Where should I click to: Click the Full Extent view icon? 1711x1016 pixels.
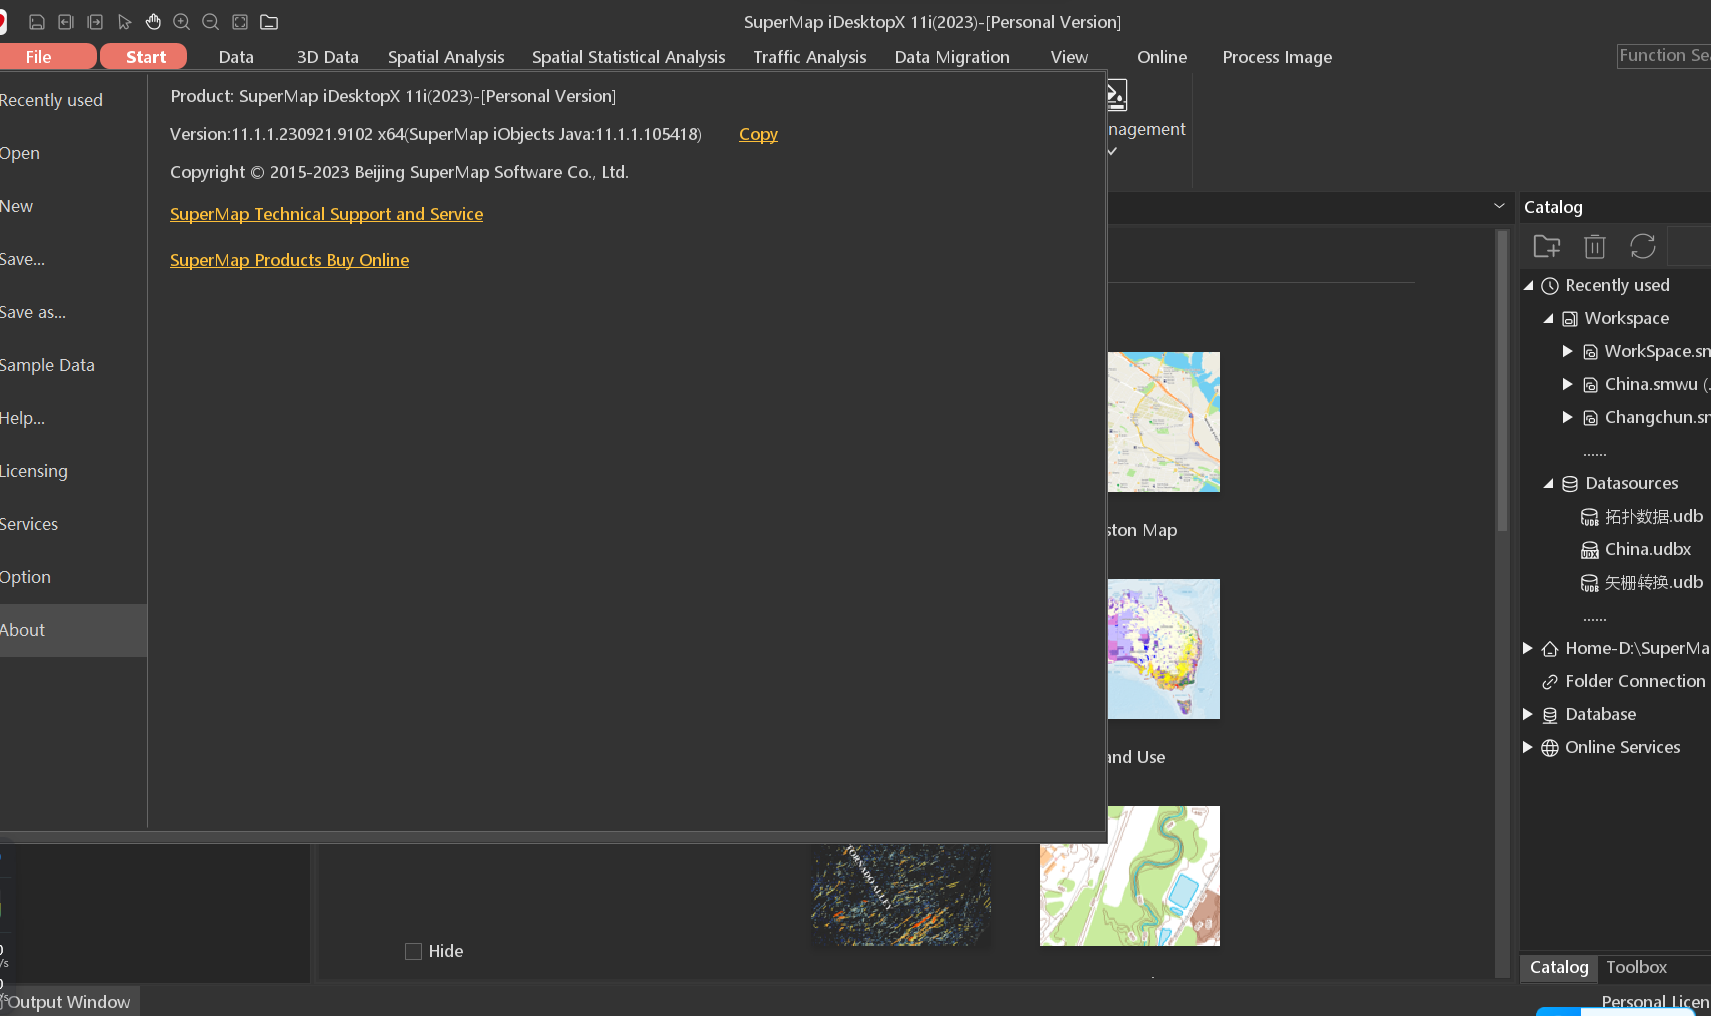(240, 22)
